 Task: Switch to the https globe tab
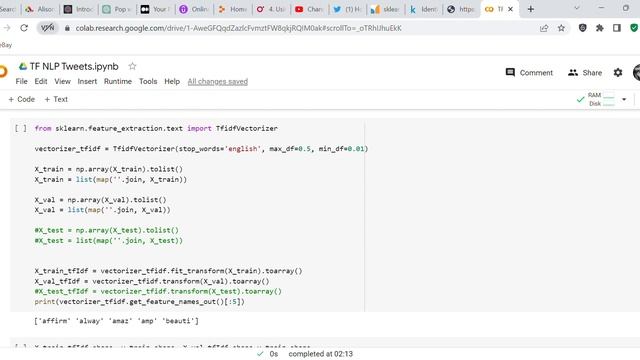pyautogui.click(x=461, y=9)
